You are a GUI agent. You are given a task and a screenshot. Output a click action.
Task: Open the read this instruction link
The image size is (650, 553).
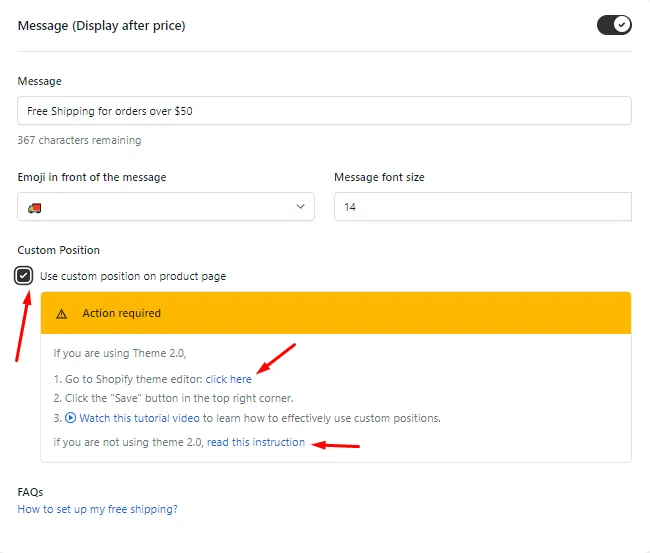point(256,442)
